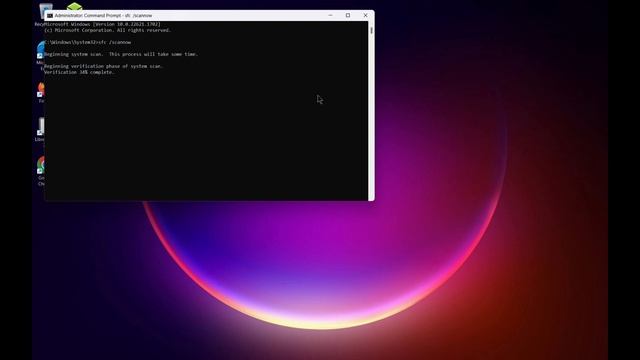Click the 'Beginning system scan' message line
640x360 pixels.
pos(121,54)
